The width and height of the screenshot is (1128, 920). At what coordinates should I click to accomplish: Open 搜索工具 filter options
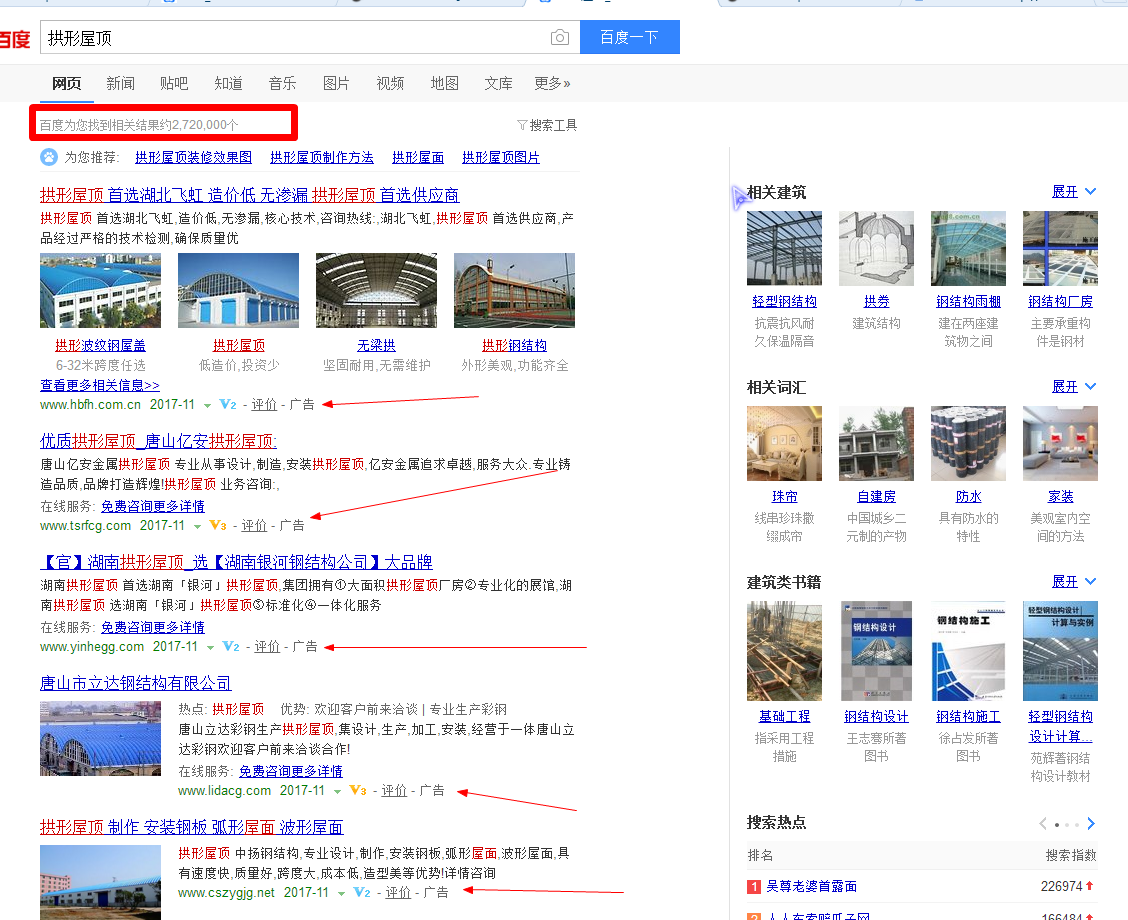pyautogui.click(x=547, y=125)
